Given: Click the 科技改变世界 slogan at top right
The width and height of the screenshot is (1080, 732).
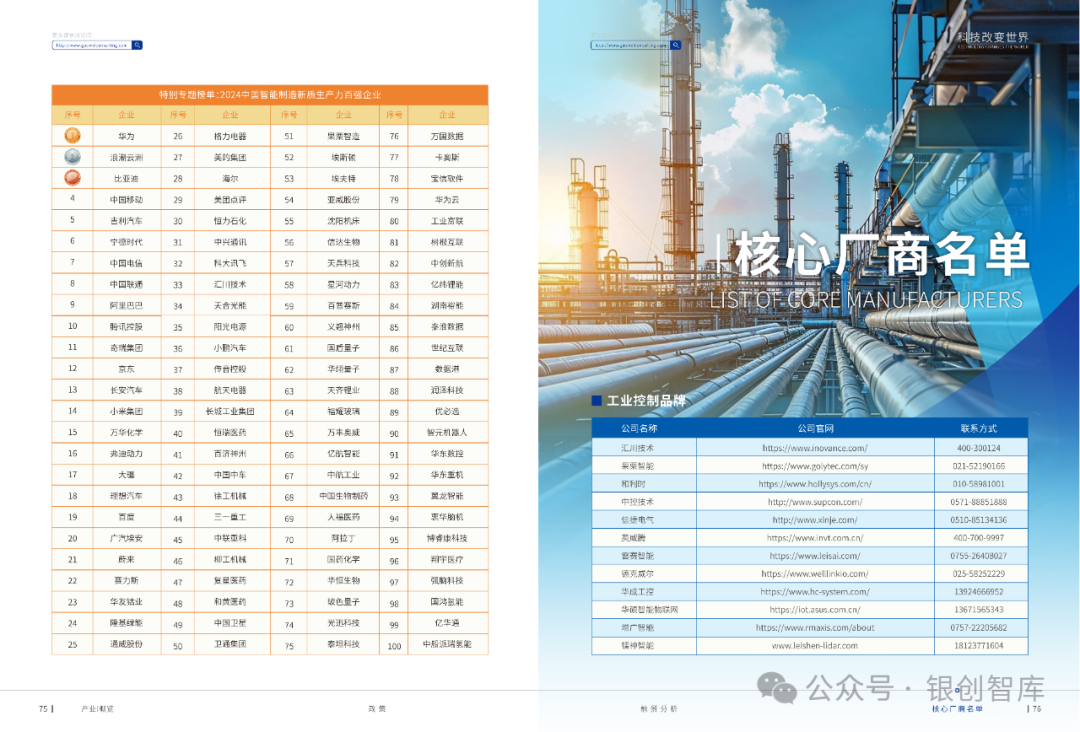Looking at the screenshot, I should (x=993, y=37).
